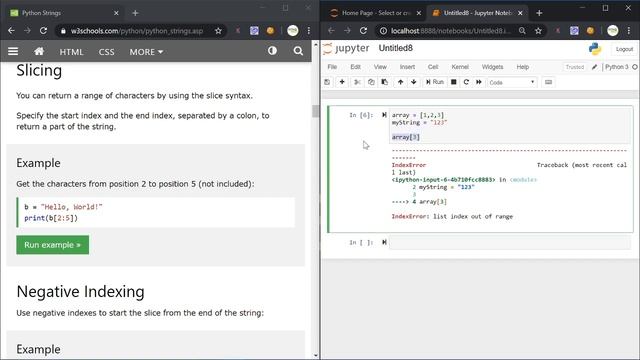Viewport: 640px width, 360px height.
Task: Select the Python Strings tab
Action: pyautogui.click(x=63, y=13)
